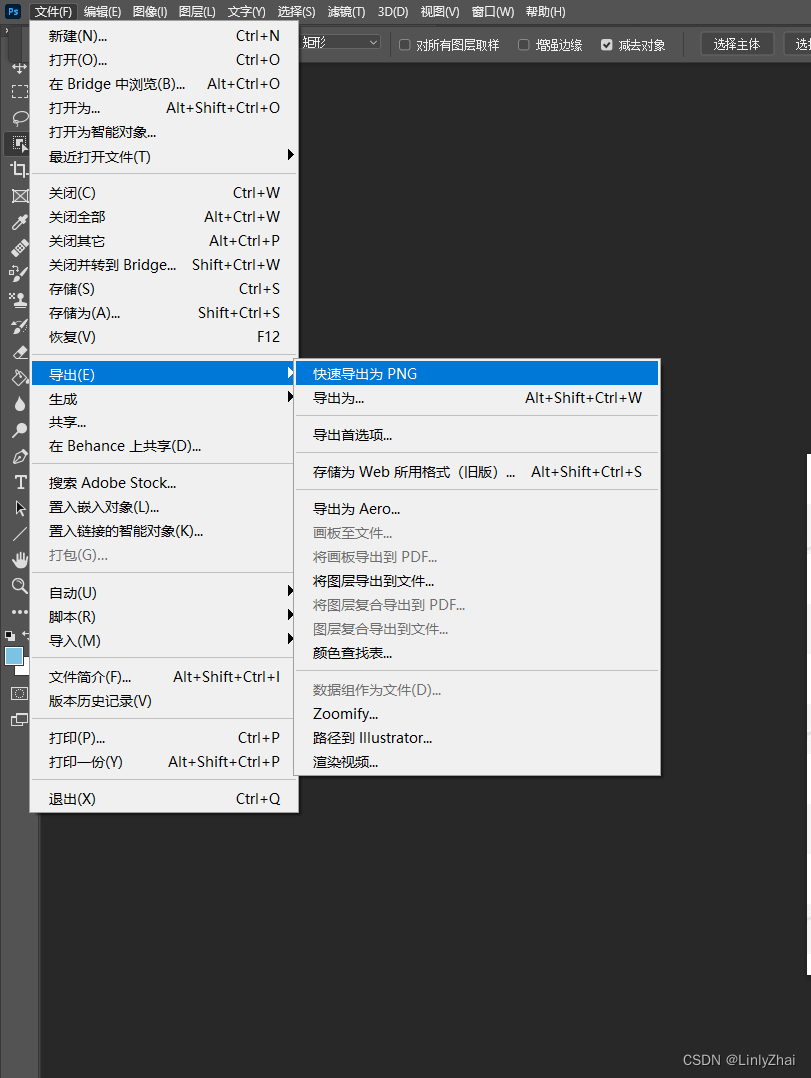Screen dimensions: 811x1078
Task: Click the default foreground/background colors icon
Action: 10,636
